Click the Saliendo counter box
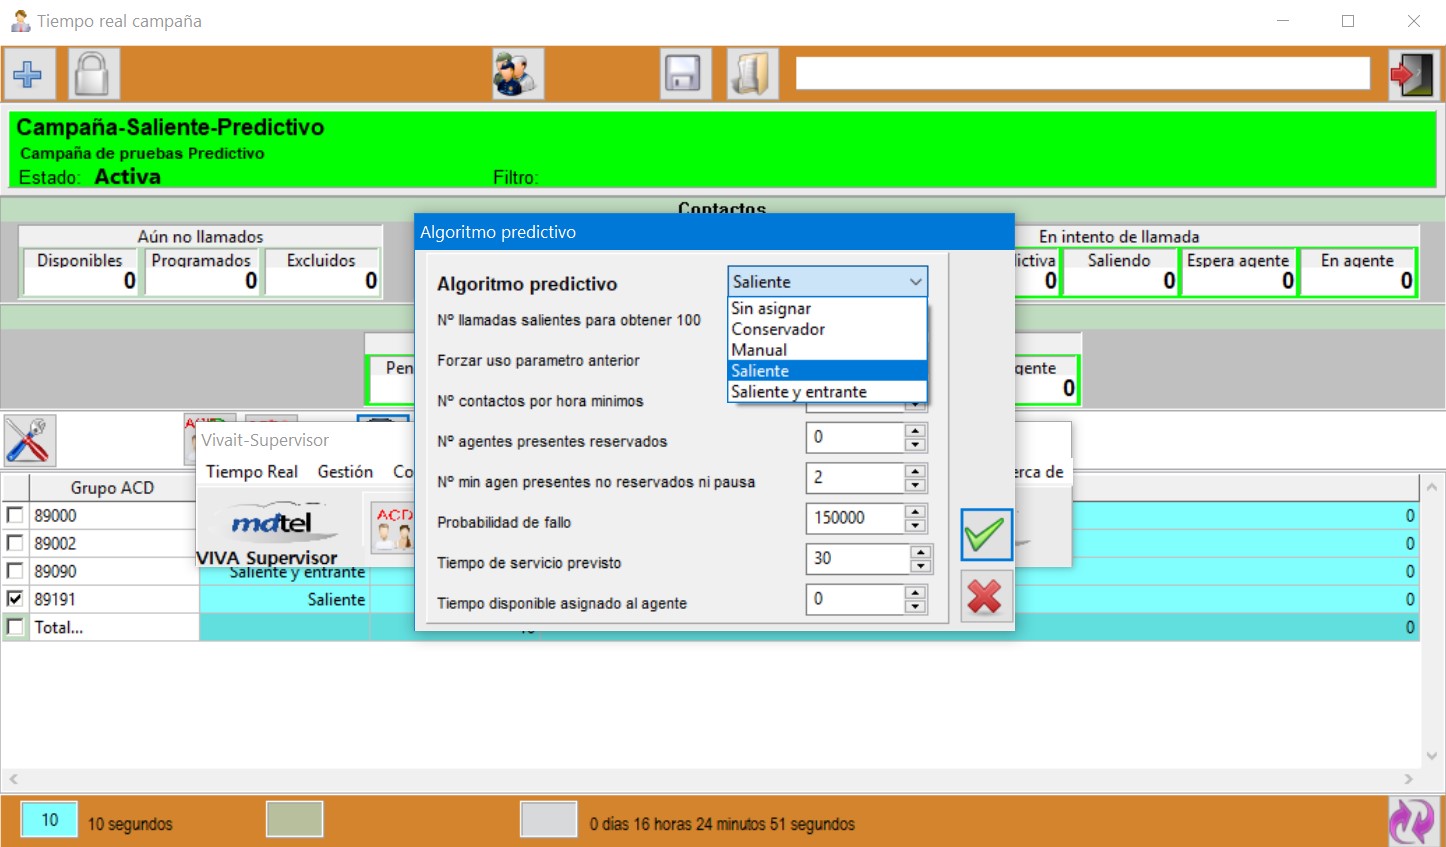The height and width of the screenshot is (847, 1446). (1119, 272)
